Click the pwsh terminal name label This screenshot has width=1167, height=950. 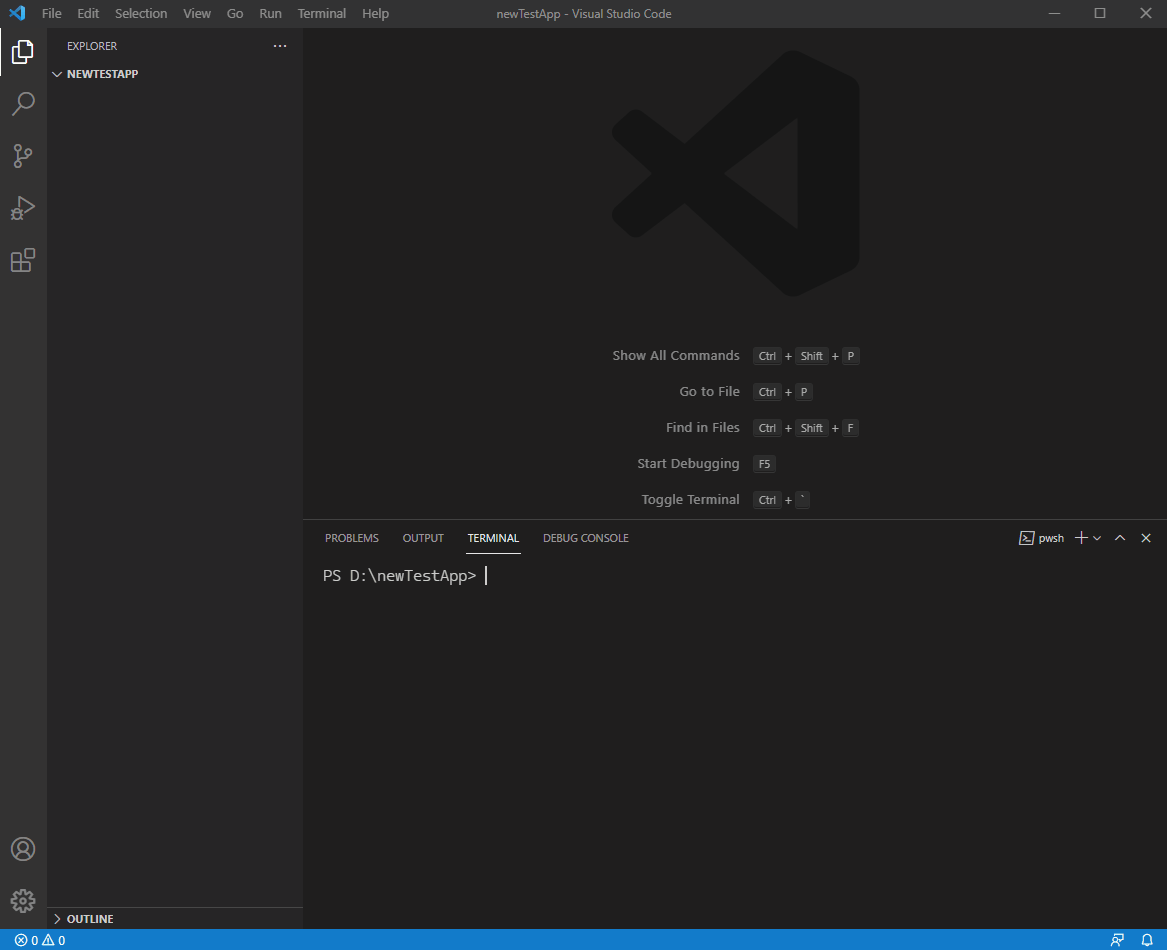coord(1052,538)
